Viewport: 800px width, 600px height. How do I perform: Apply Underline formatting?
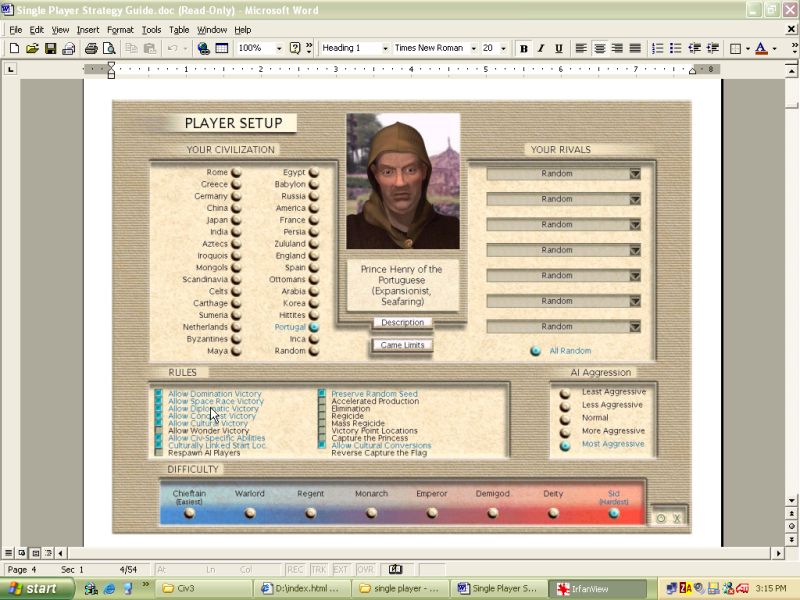pyautogui.click(x=558, y=48)
